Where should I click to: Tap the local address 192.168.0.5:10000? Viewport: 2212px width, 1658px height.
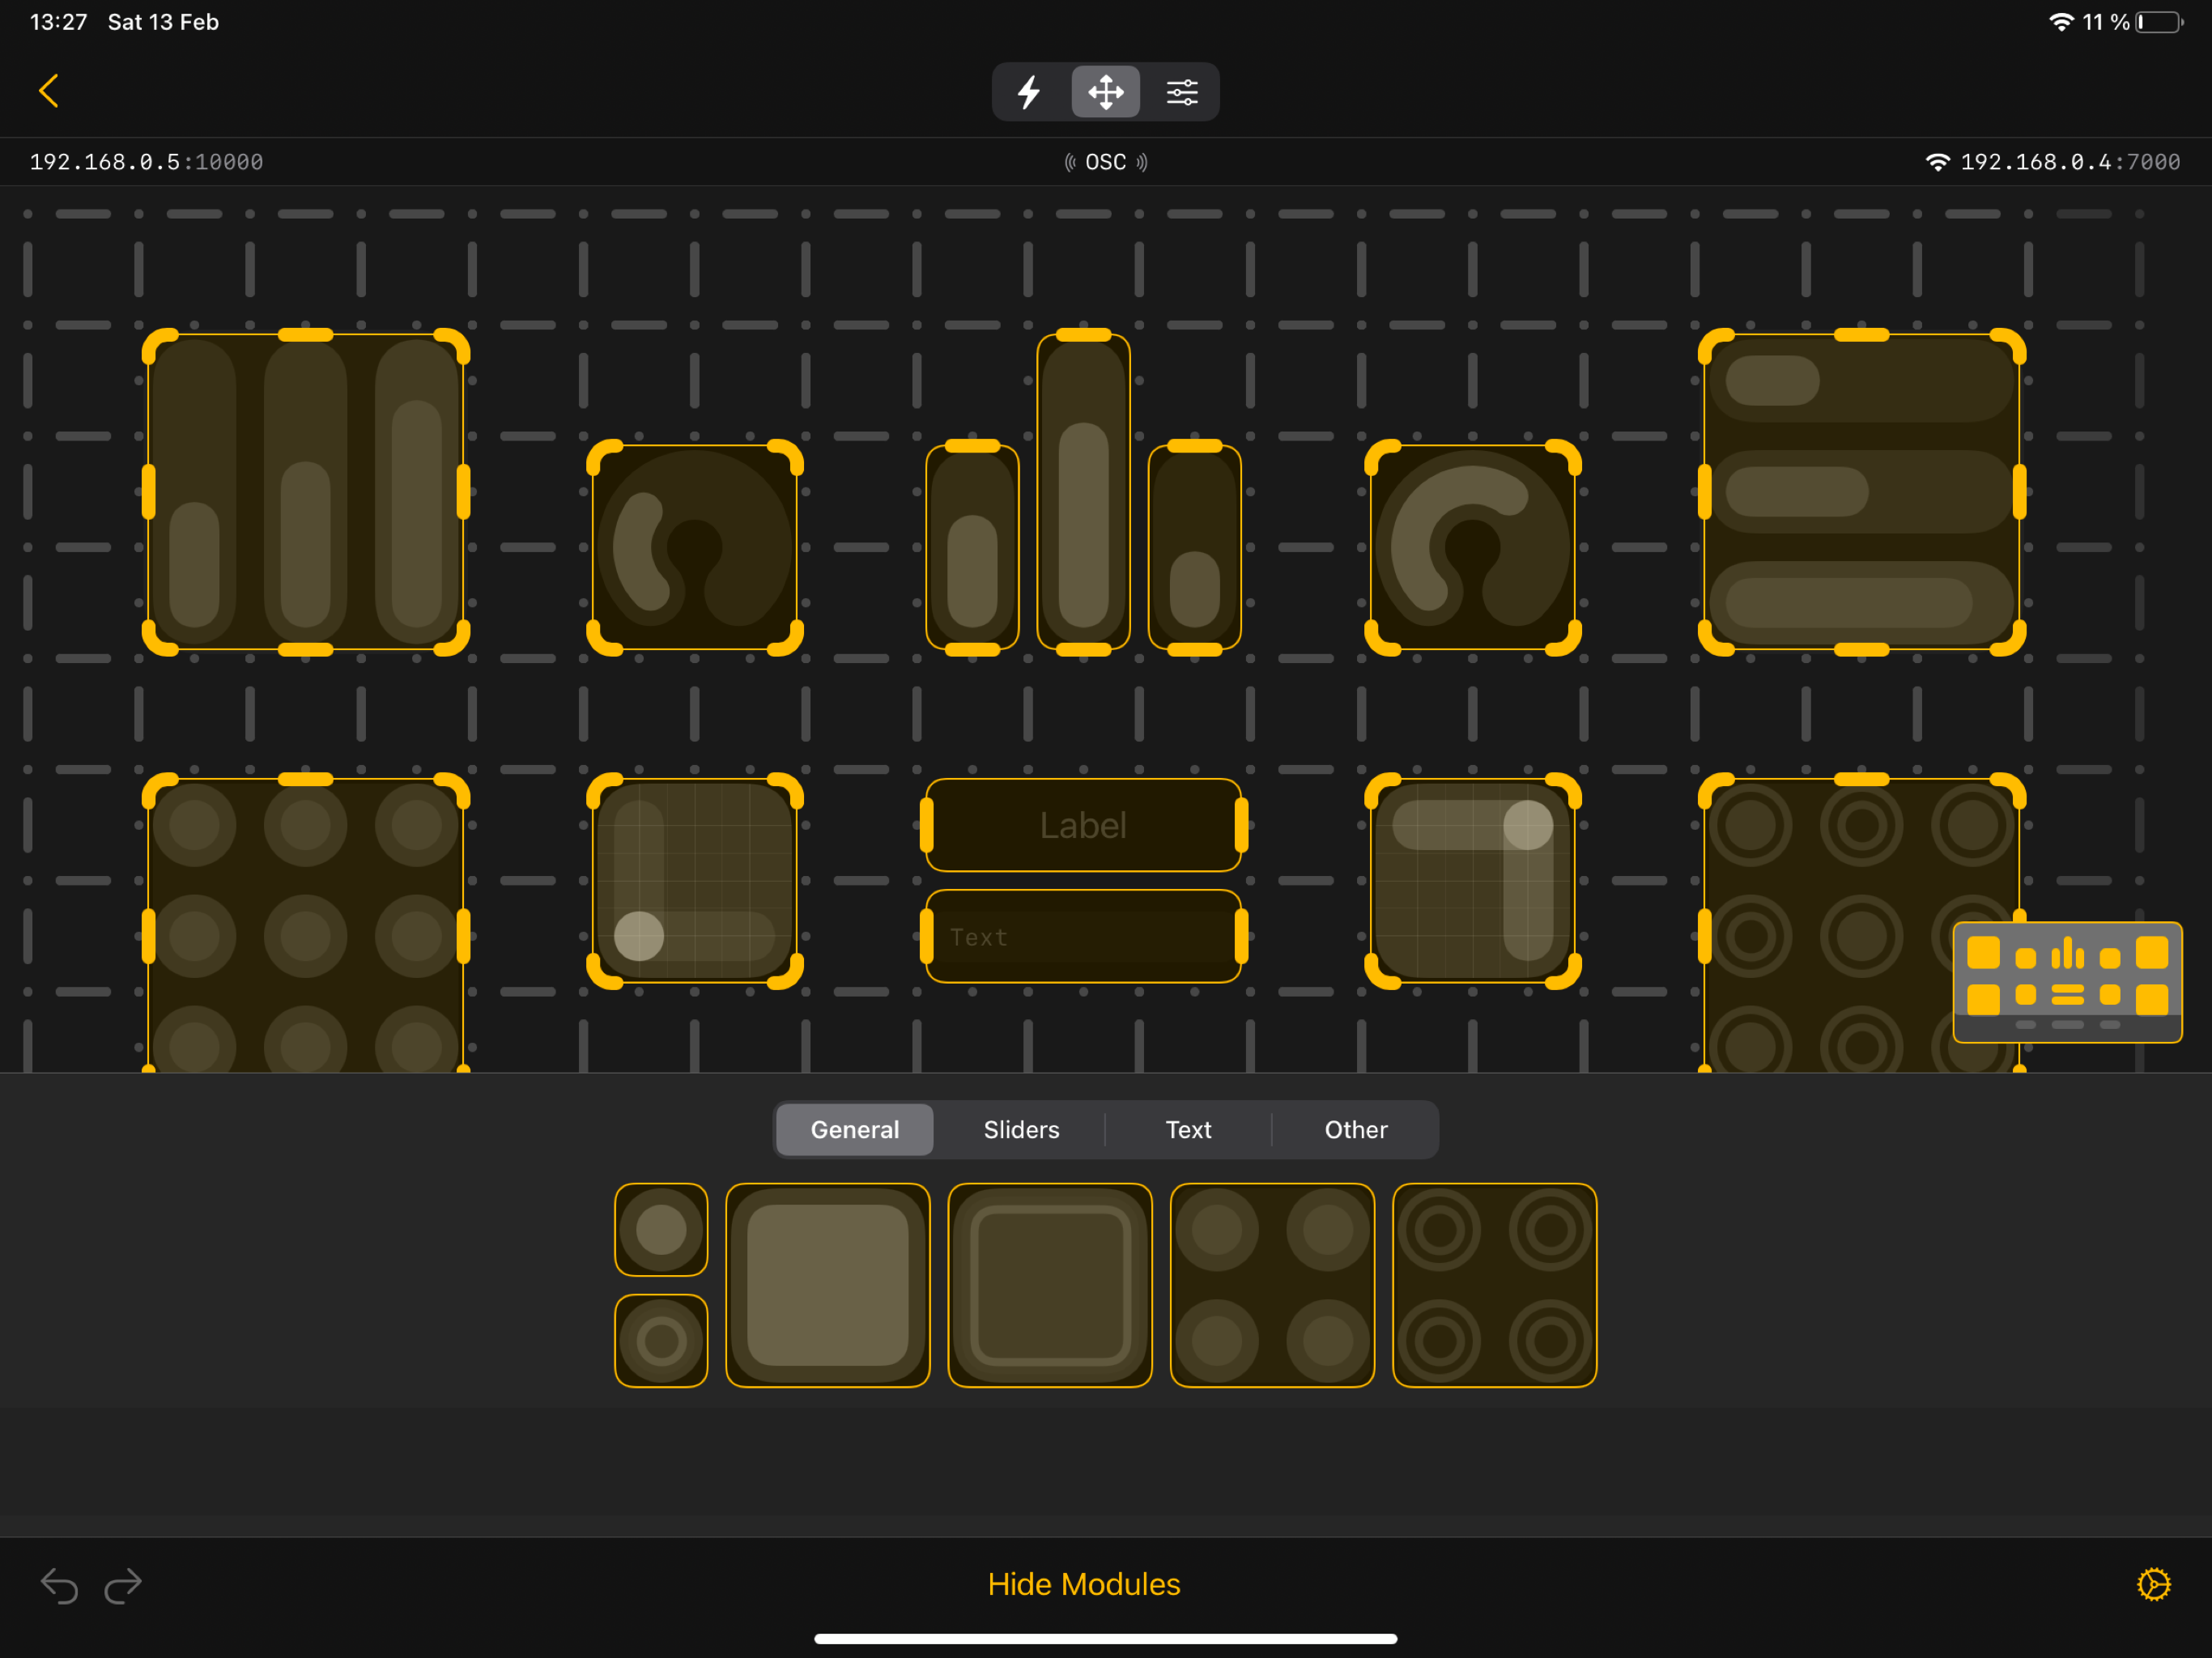pos(147,162)
